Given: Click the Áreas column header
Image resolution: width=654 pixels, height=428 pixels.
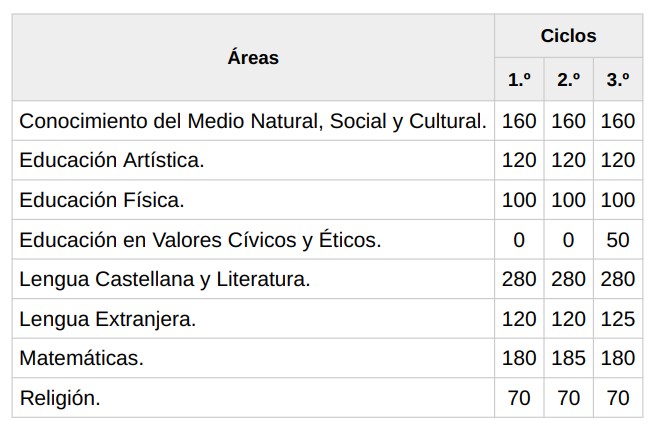Looking at the screenshot, I should click(x=253, y=57).
